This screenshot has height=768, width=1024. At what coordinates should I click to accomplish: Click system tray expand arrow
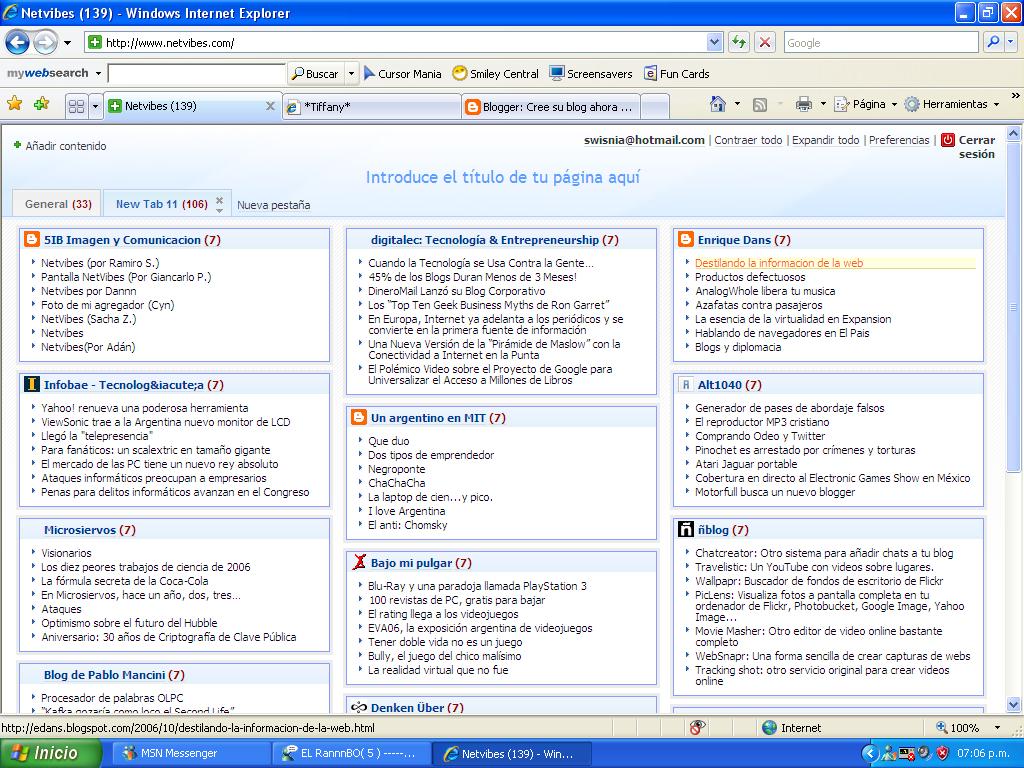point(869,753)
